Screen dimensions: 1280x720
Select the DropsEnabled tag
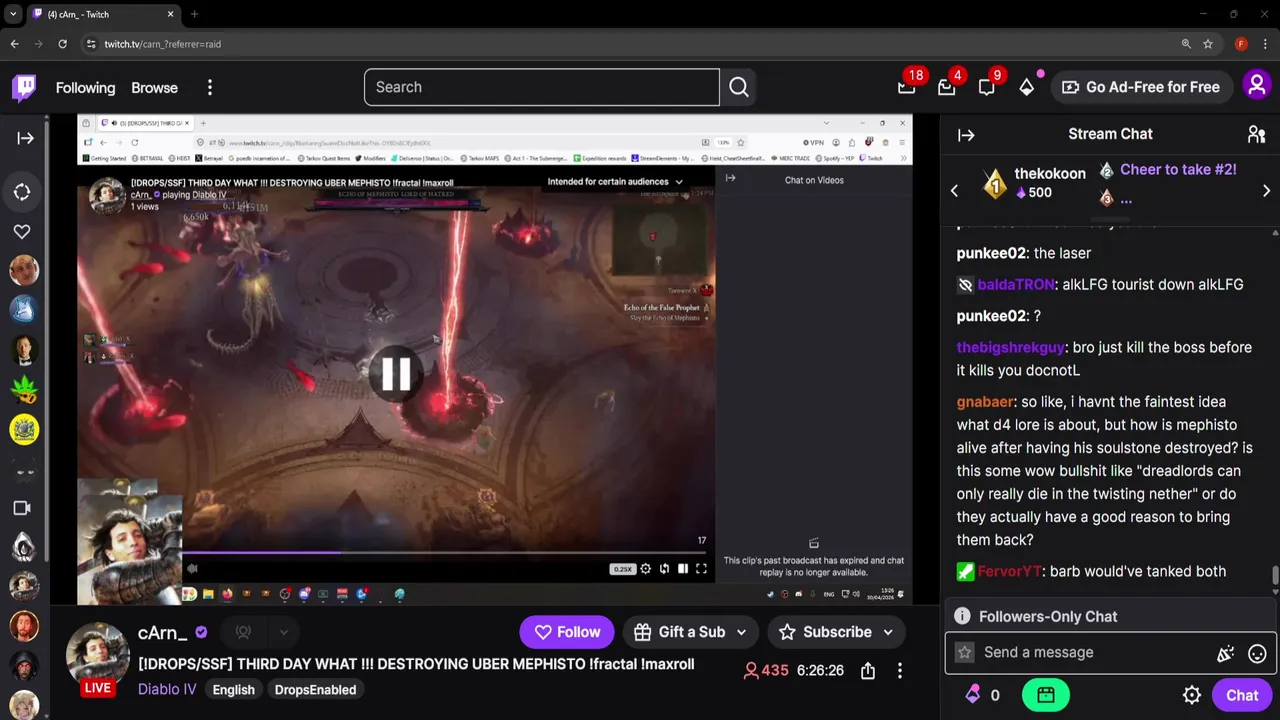(315, 689)
